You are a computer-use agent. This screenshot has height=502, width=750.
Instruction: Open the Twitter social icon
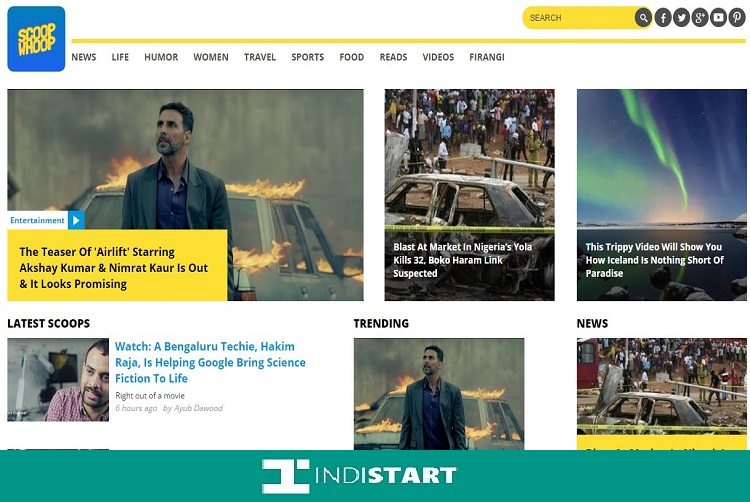681,18
